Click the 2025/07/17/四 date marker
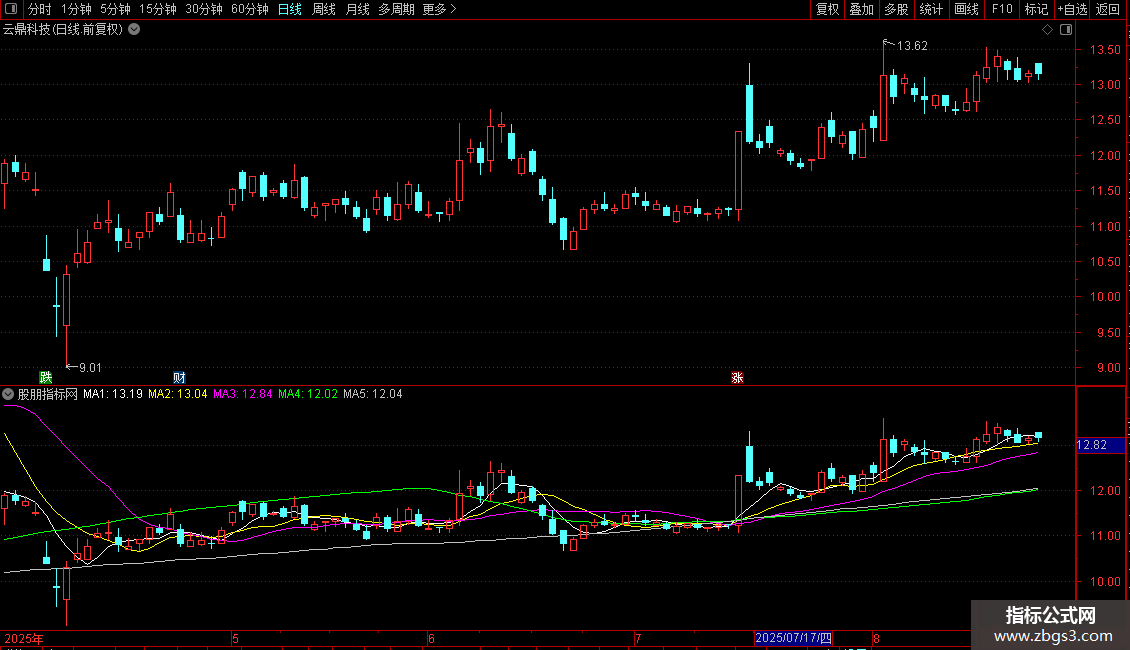The image size is (1130, 650). click(x=793, y=638)
